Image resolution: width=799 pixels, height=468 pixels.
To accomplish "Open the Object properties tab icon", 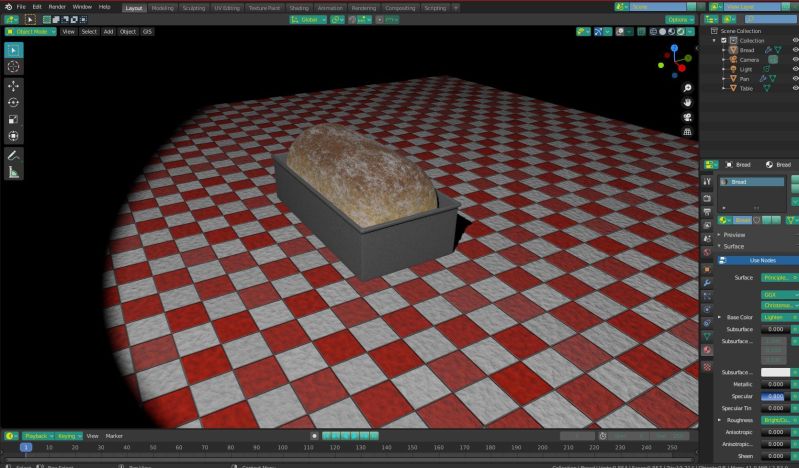I will (707, 269).
